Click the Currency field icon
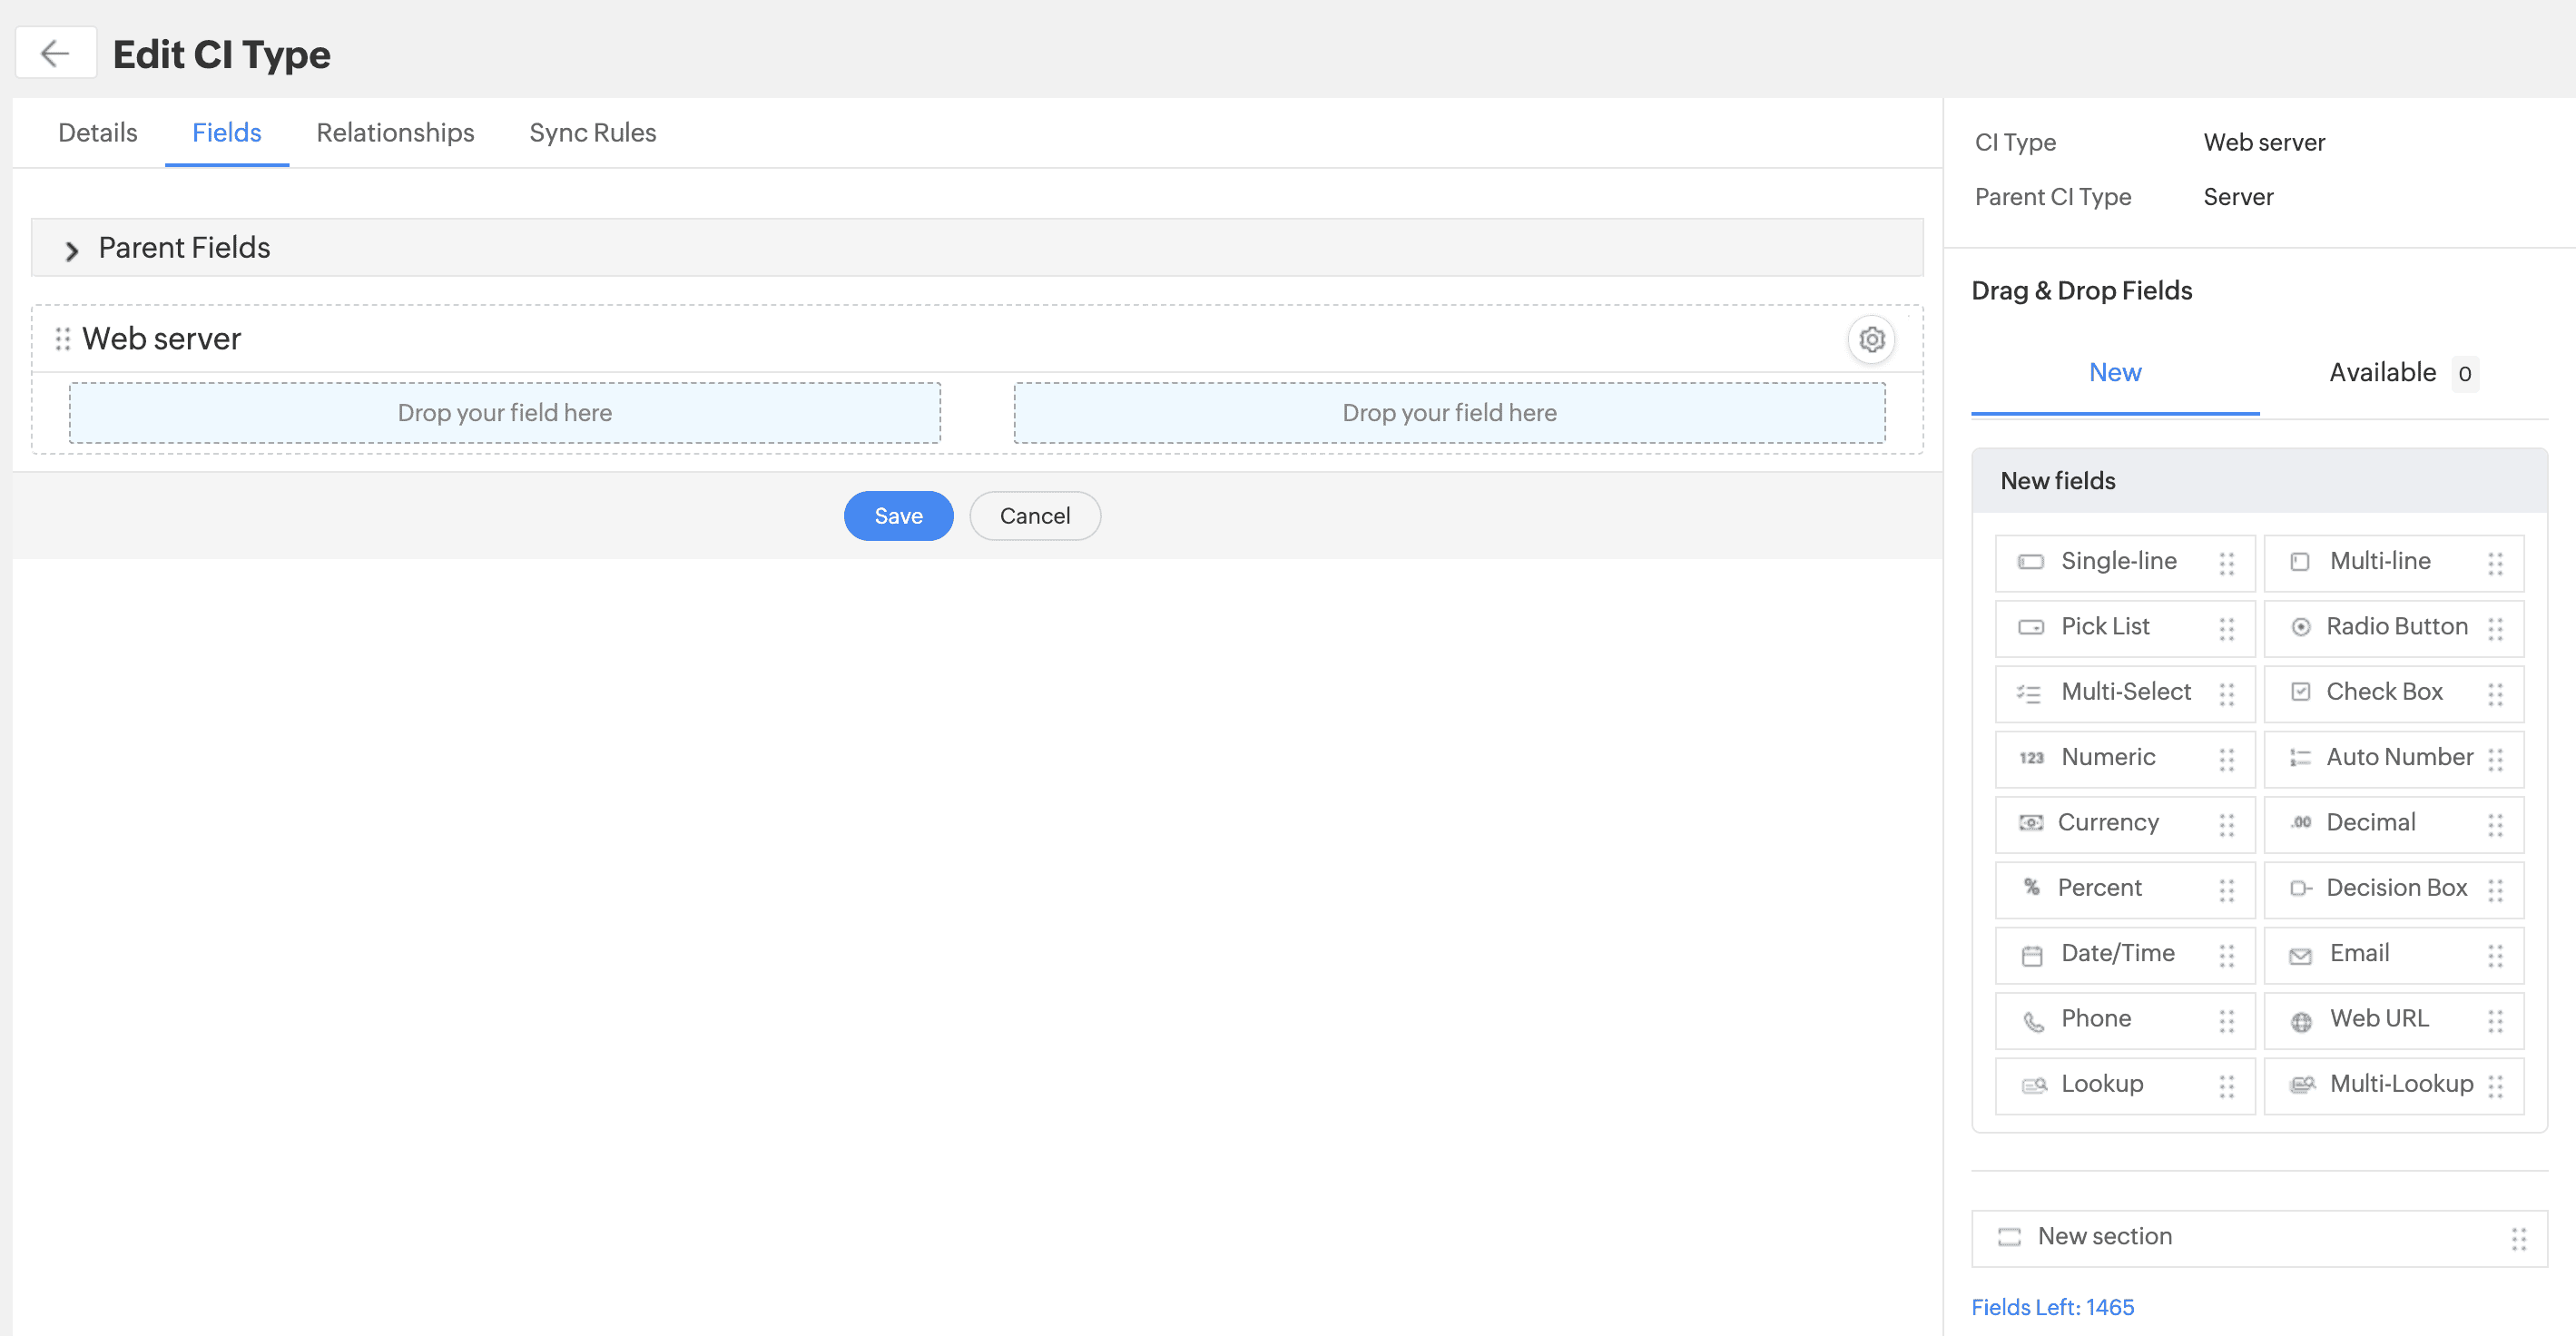Viewport: 2576px width, 1336px height. pos(2030,823)
